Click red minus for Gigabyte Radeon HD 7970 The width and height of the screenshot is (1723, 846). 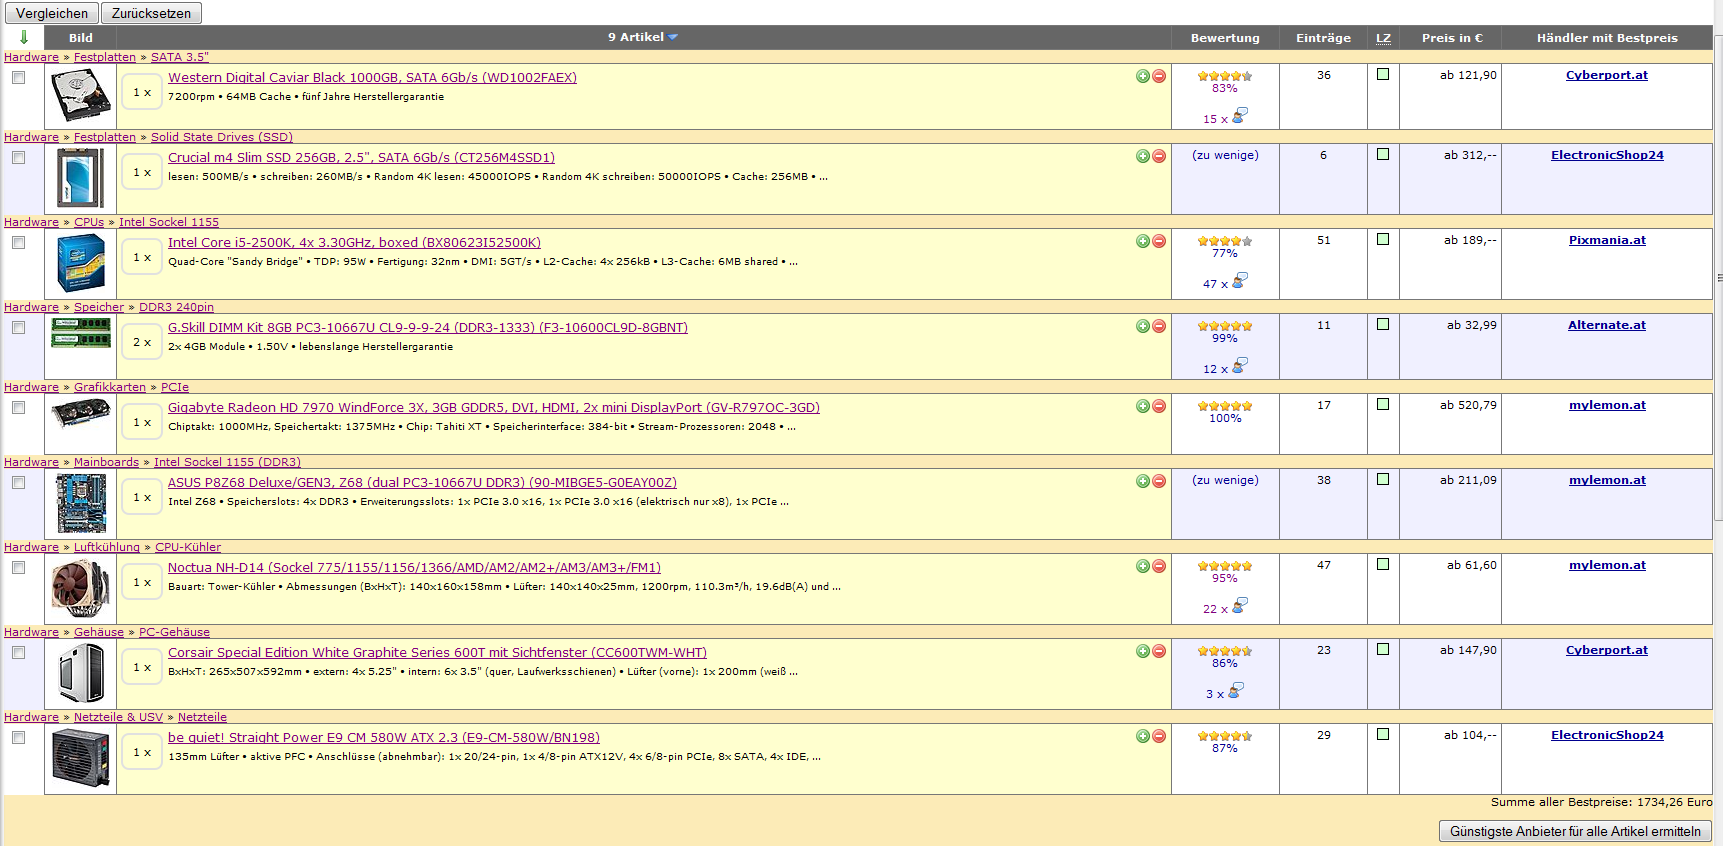point(1159,406)
